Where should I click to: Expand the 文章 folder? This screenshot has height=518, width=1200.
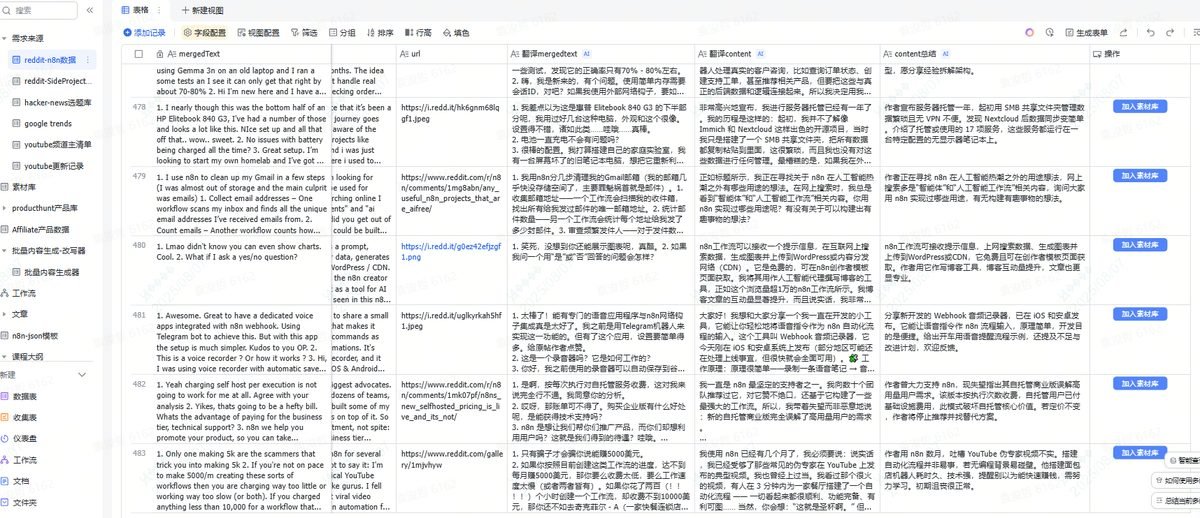click(x=6, y=313)
